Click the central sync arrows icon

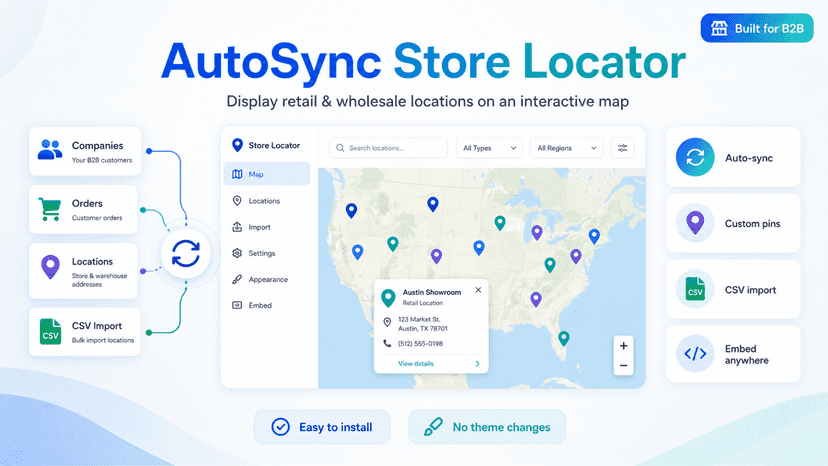[x=186, y=253]
